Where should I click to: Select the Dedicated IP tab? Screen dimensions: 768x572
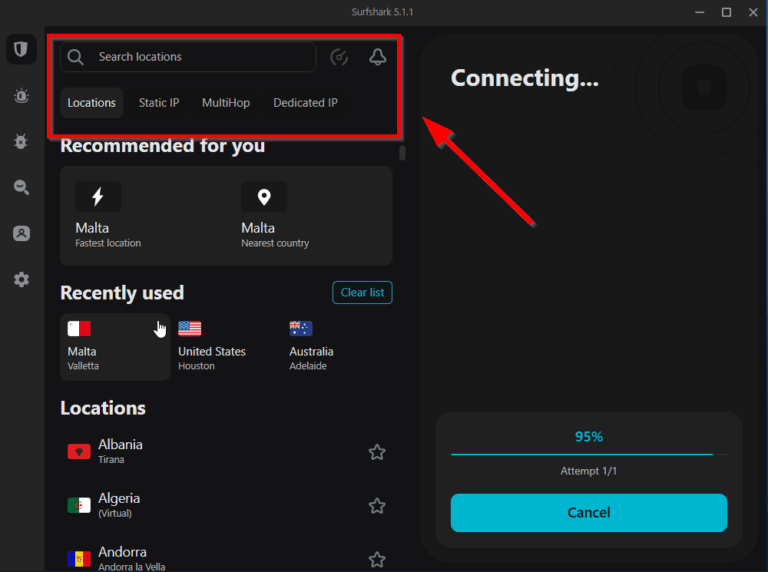305,103
